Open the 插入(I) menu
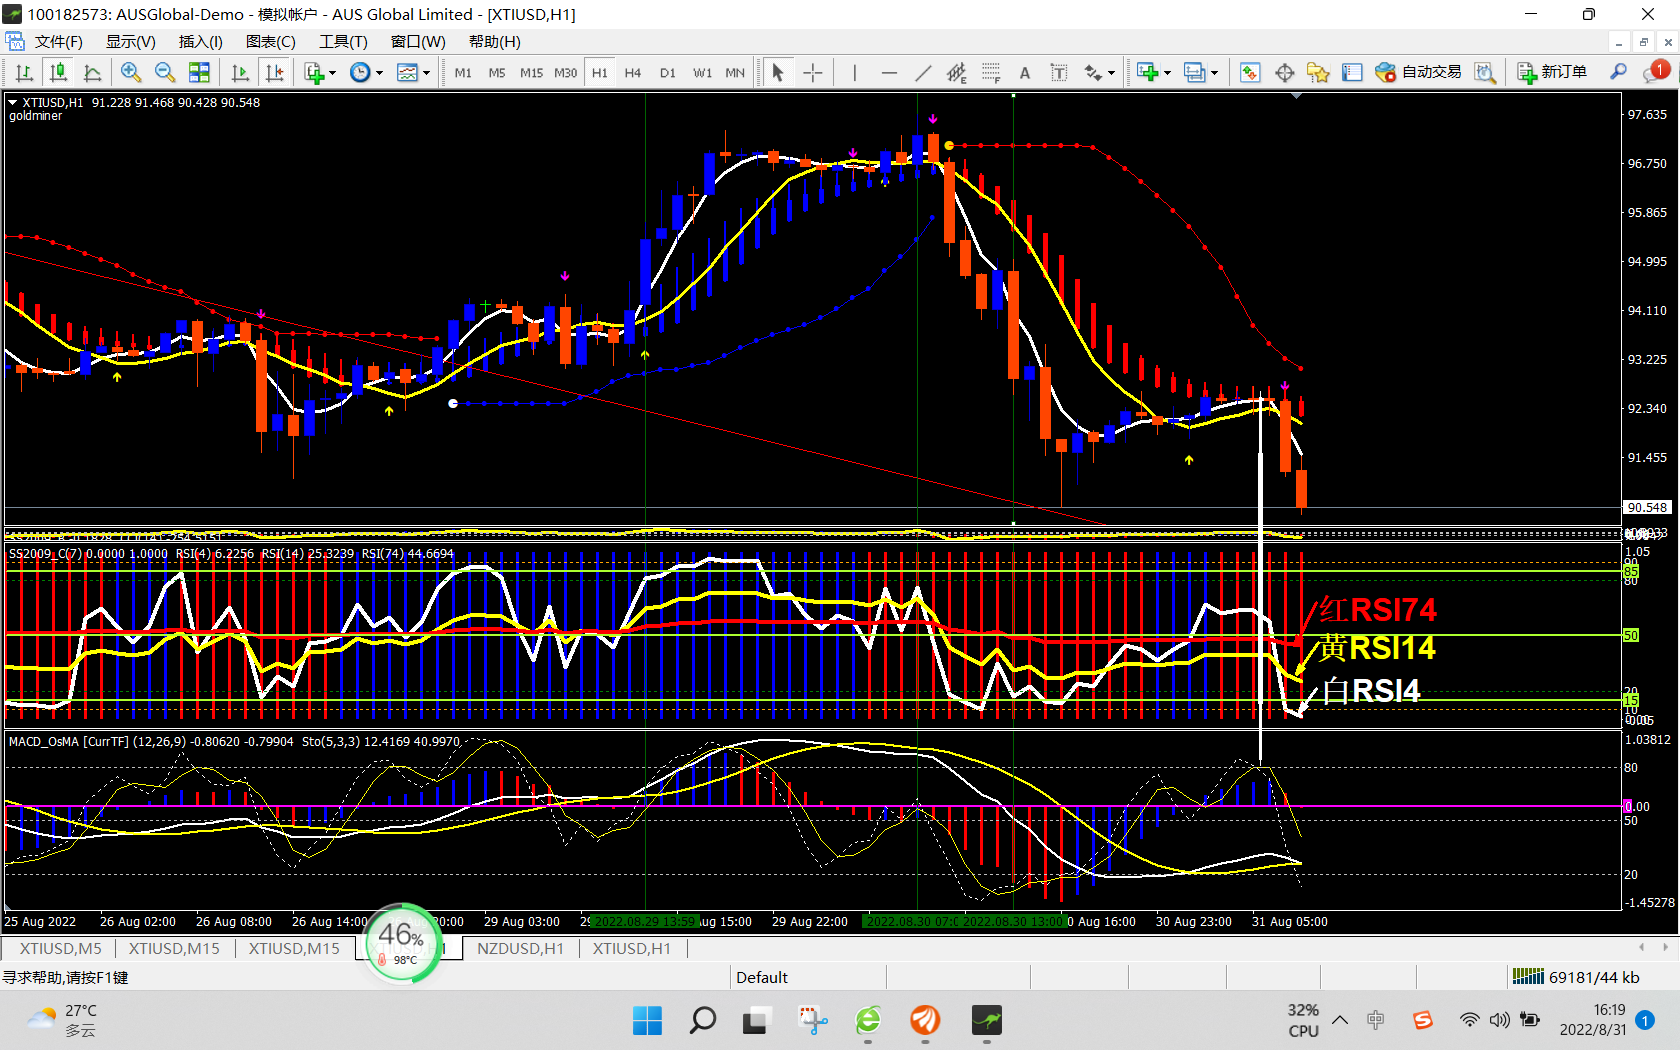The width and height of the screenshot is (1680, 1050). [200, 41]
